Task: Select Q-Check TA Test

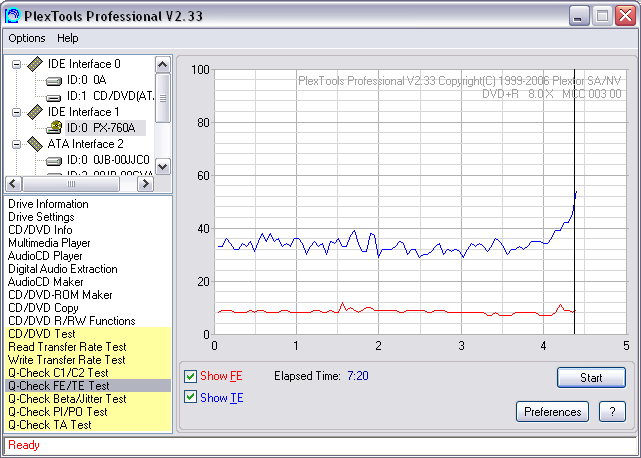Action: pos(88,425)
